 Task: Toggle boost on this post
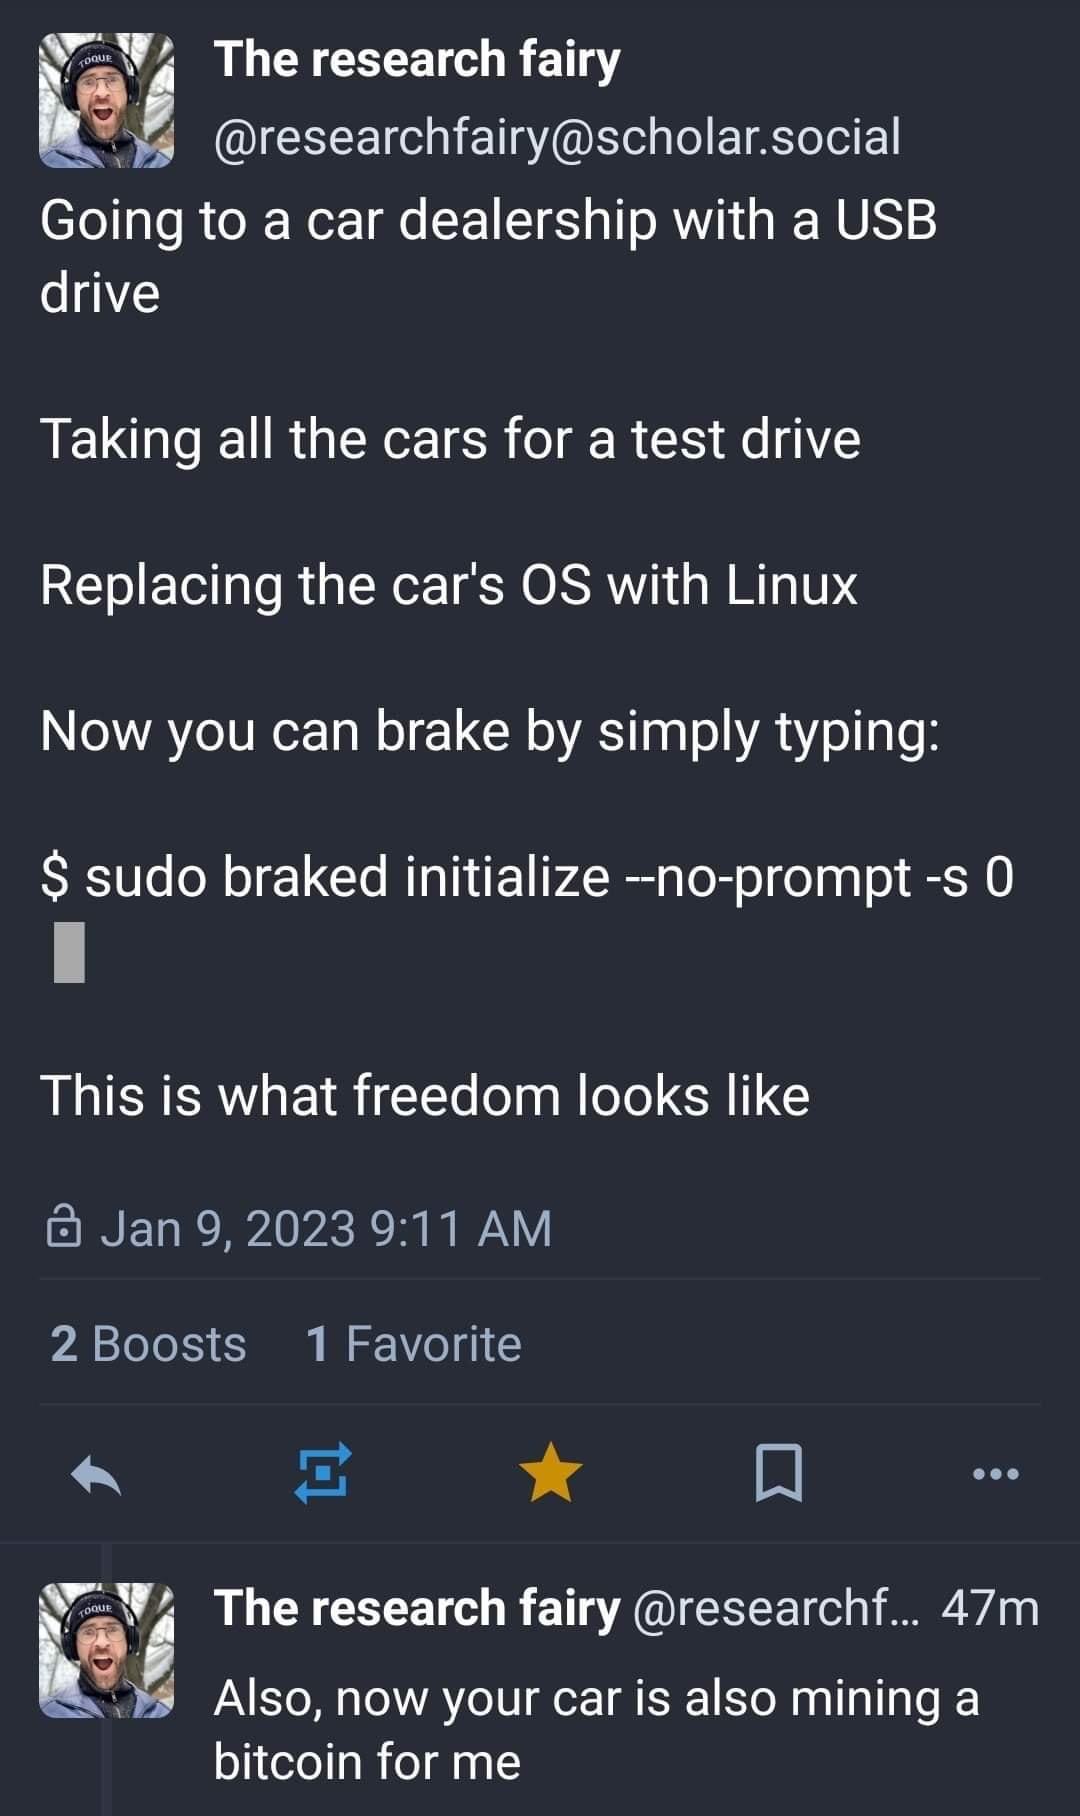(x=322, y=1473)
